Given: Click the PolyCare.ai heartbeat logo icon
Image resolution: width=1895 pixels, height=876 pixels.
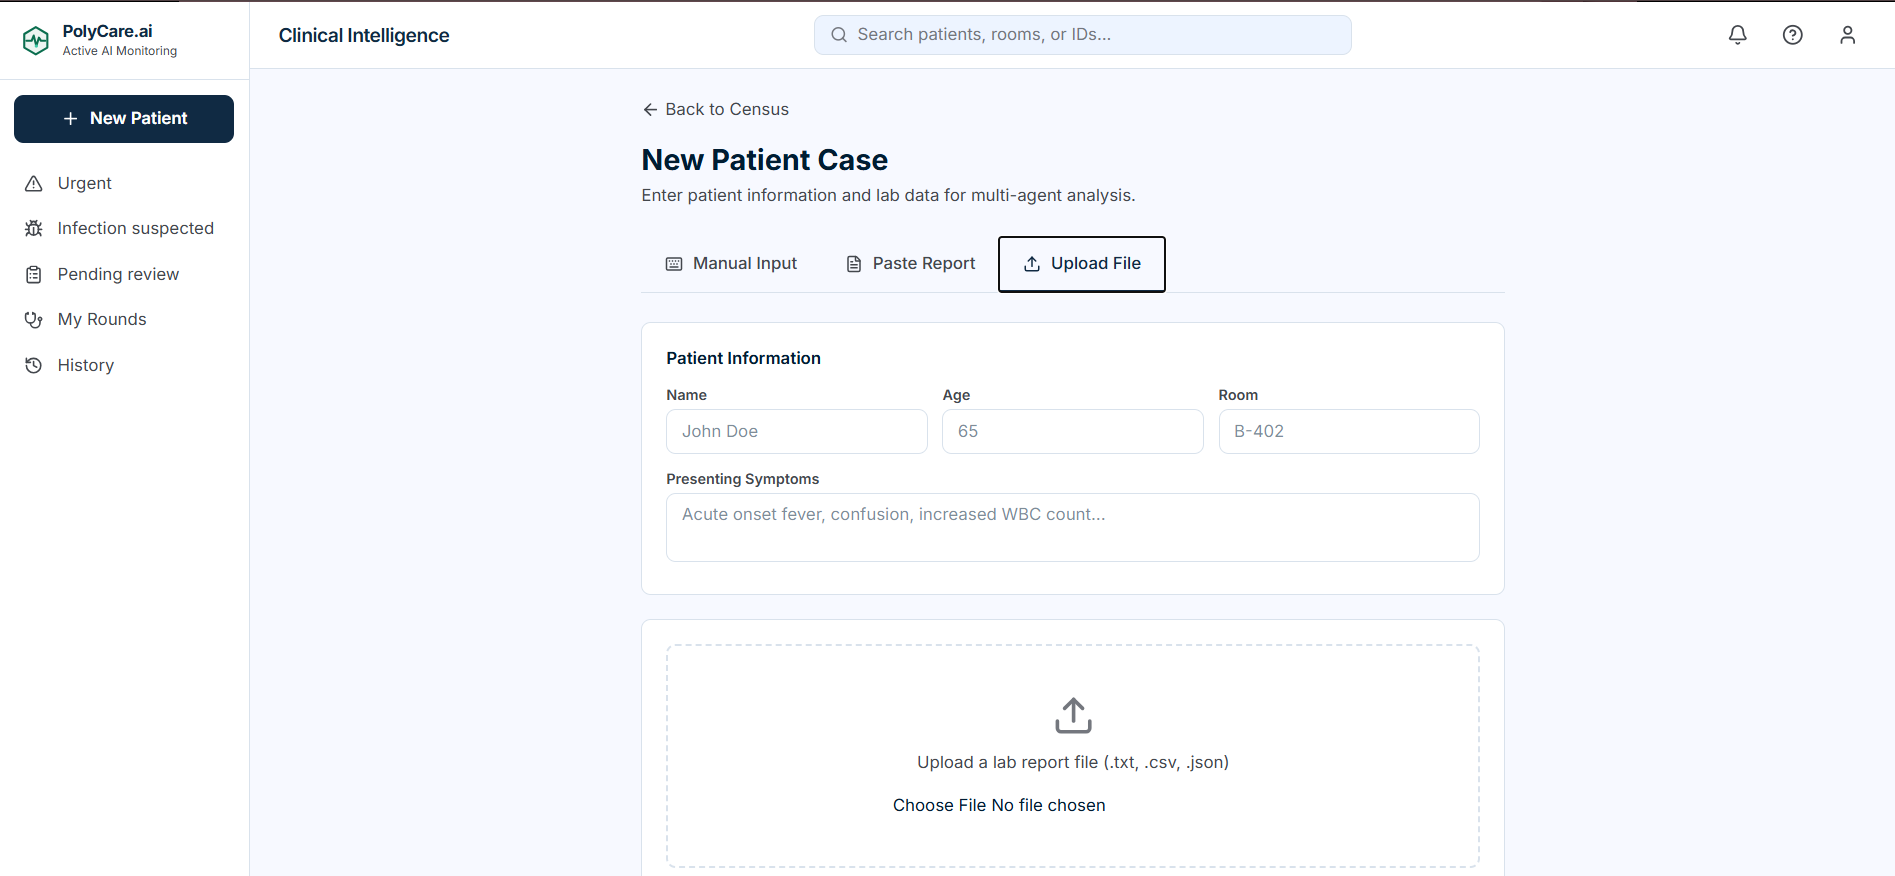Looking at the screenshot, I should click(36, 40).
